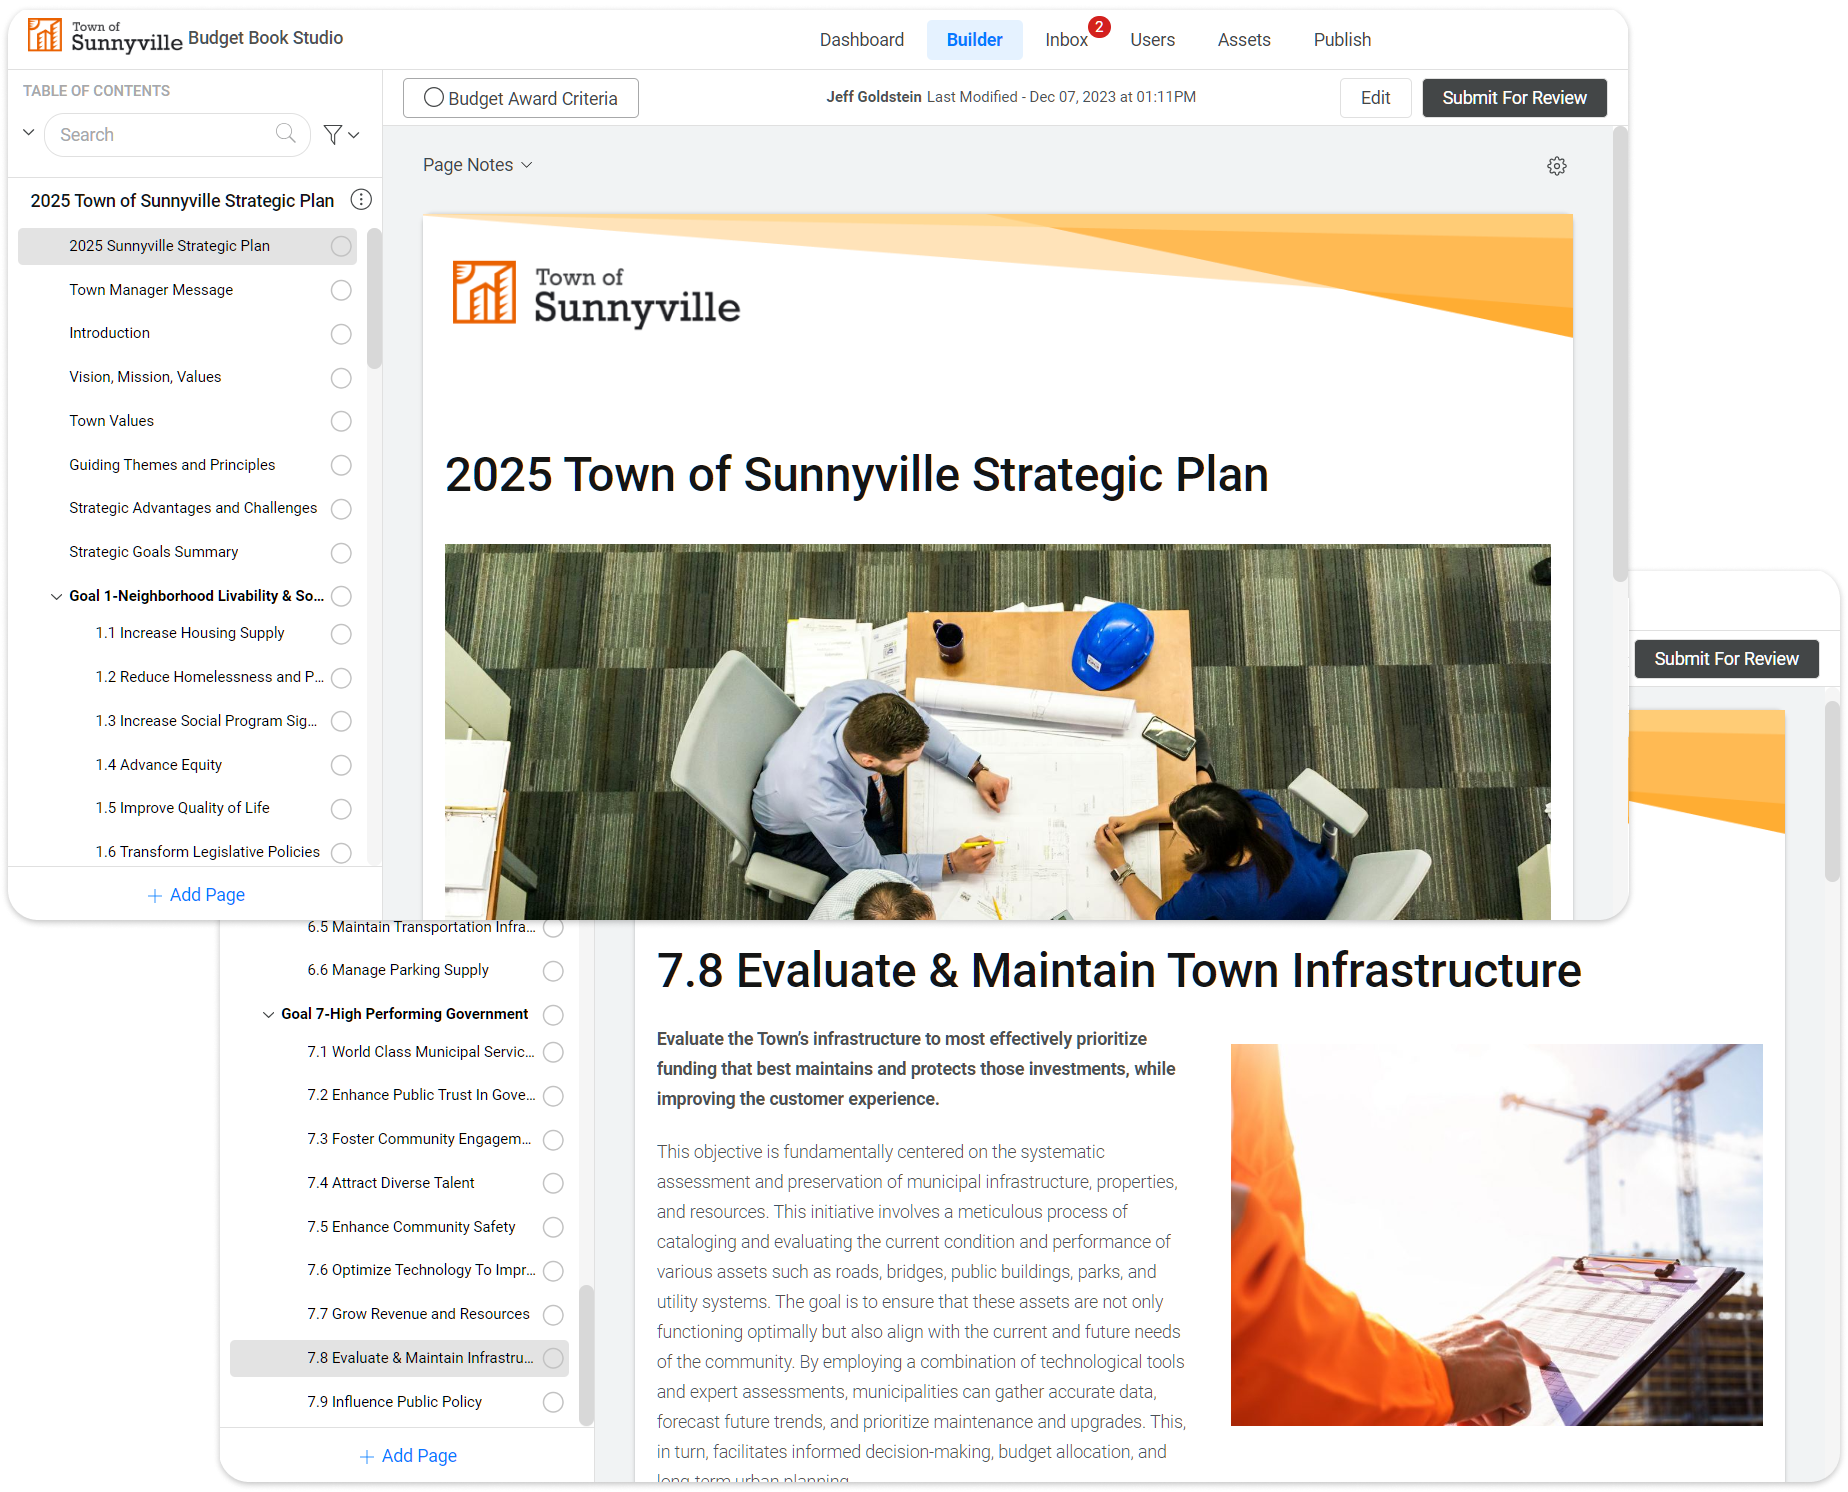Toggle the status circle for 1.4 Advance Equity
The image size is (1848, 1492).
(x=341, y=765)
